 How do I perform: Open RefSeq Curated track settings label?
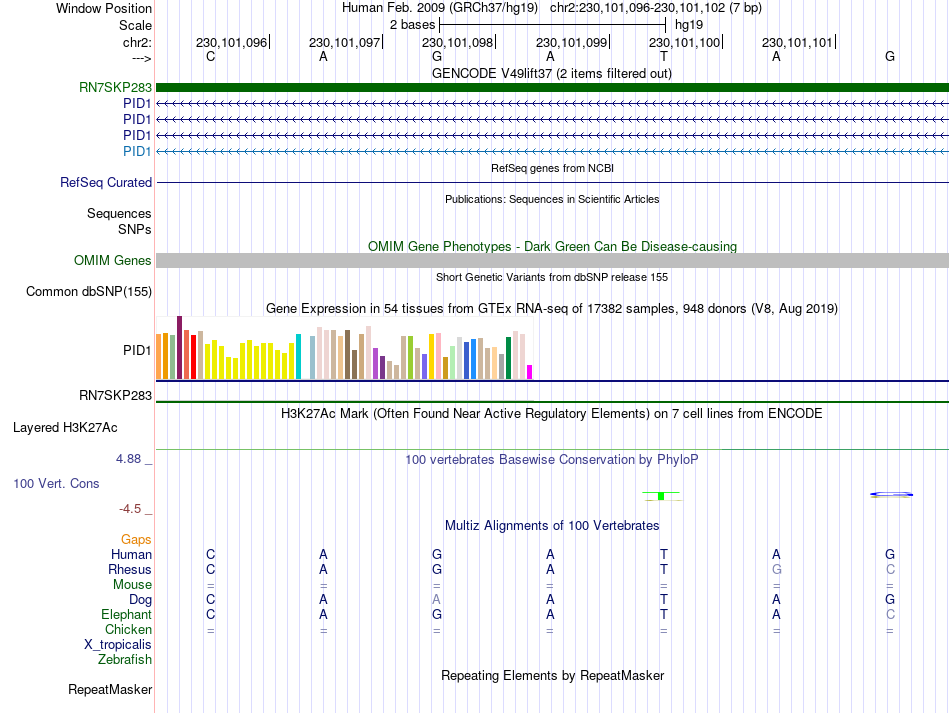click(x=106, y=182)
